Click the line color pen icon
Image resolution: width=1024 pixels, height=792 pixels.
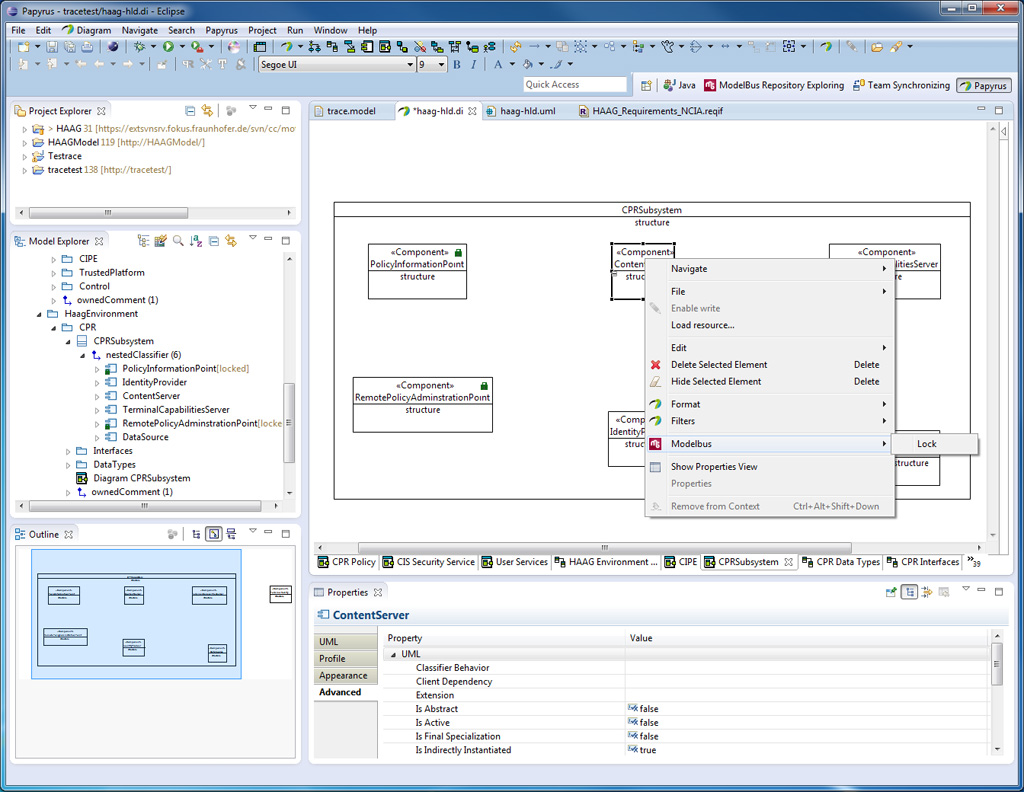coord(556,64)
